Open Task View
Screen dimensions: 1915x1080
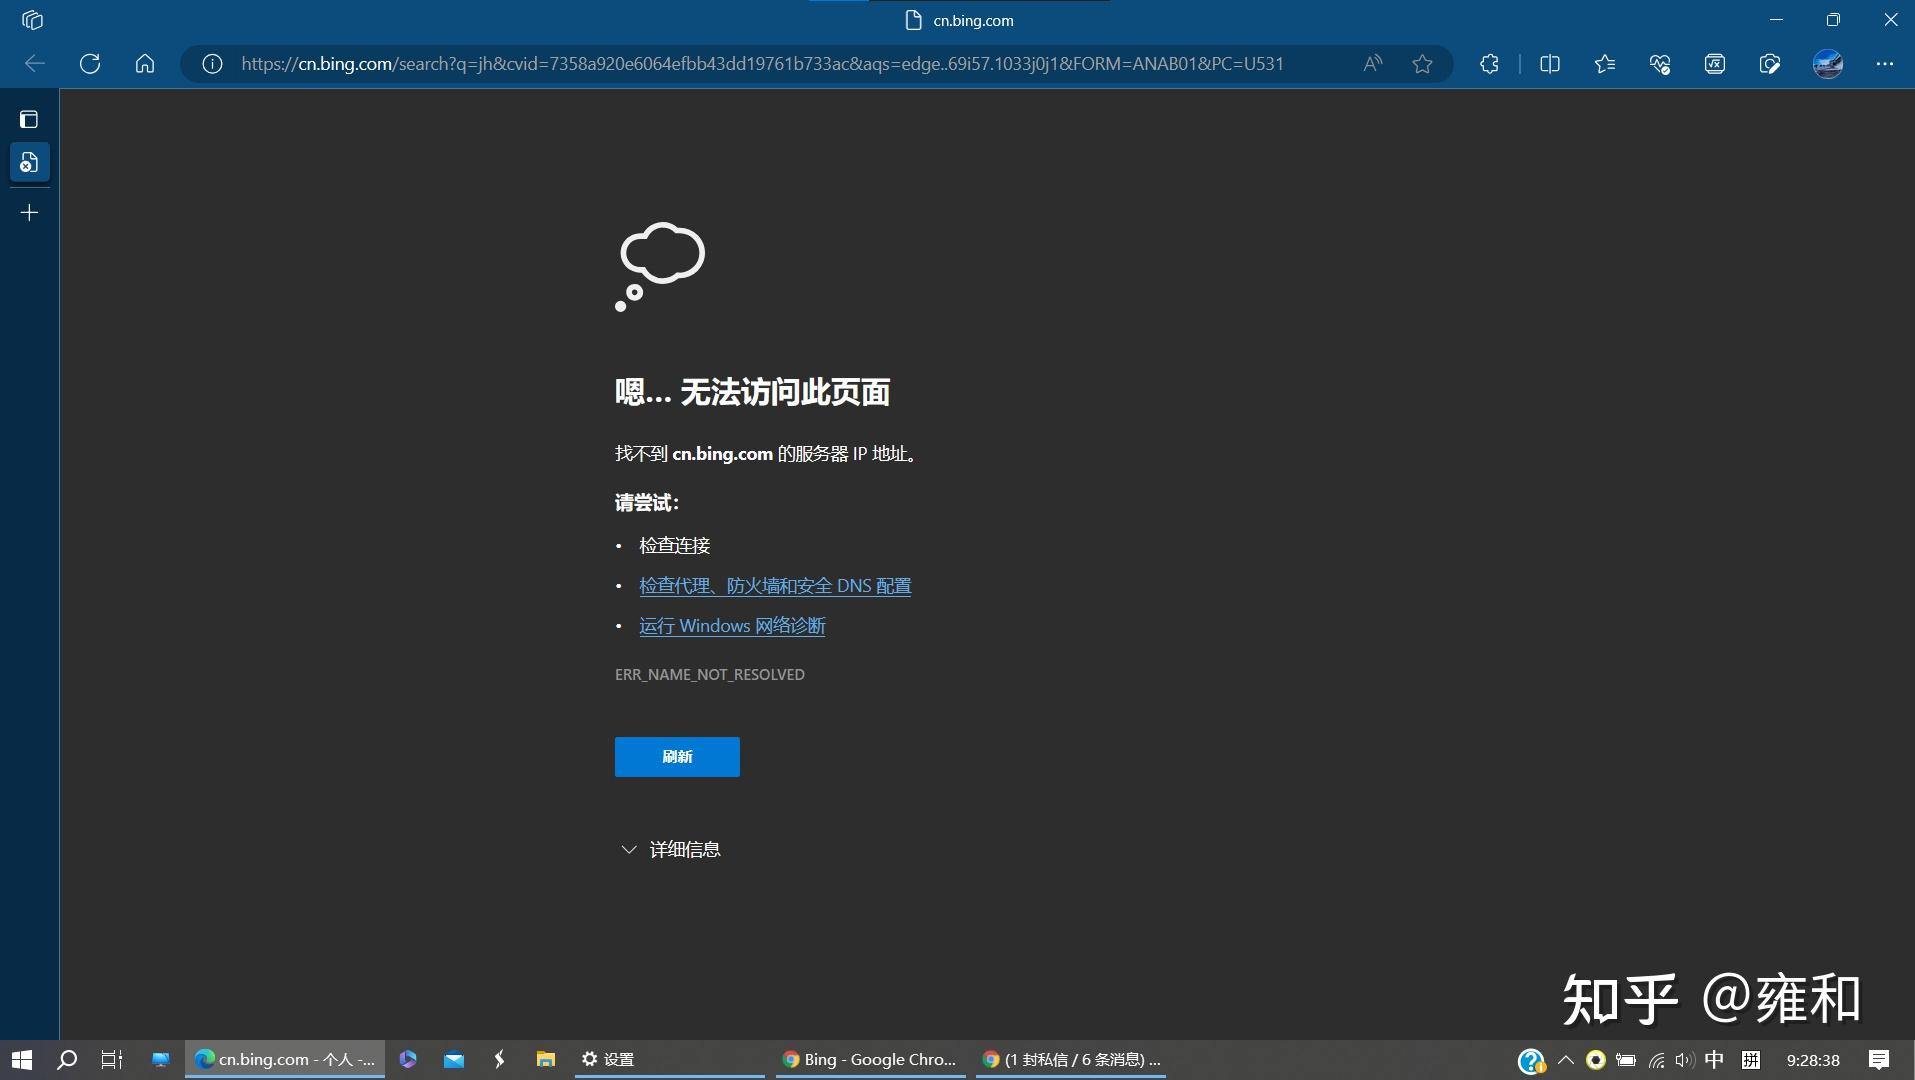[112, 1060]
